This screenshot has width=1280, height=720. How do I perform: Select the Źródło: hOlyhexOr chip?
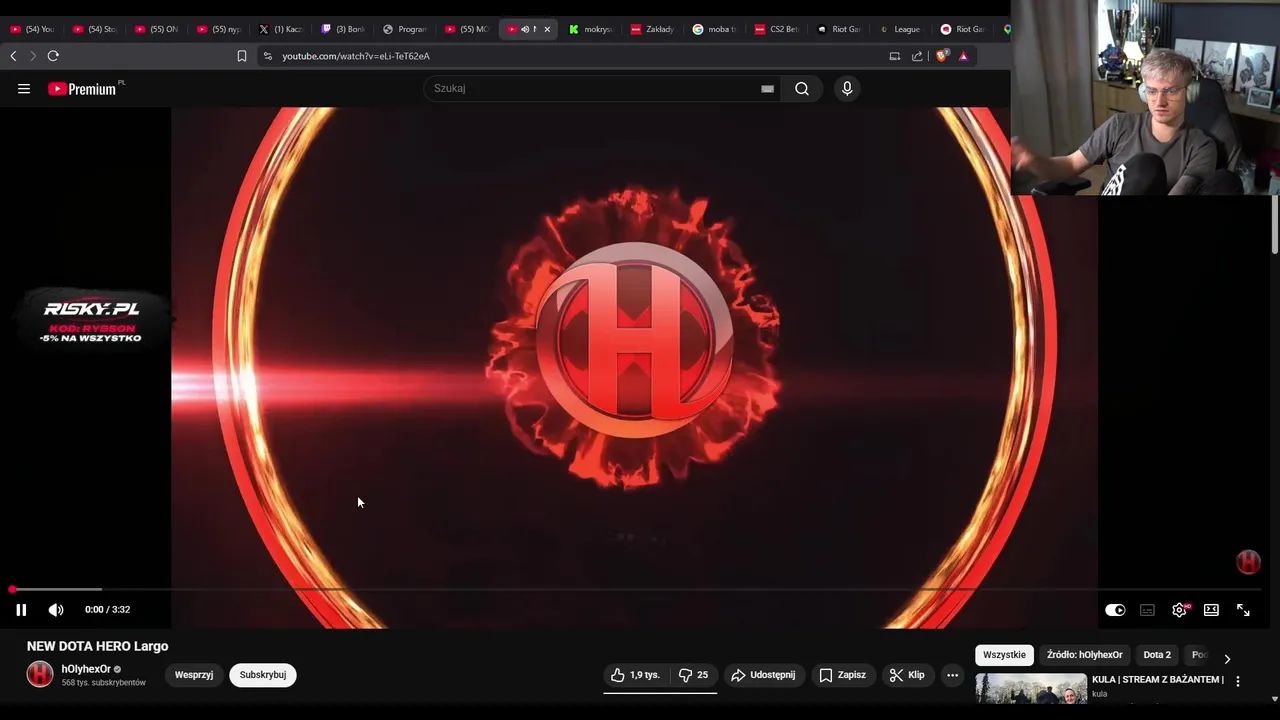click(1085, 655)
